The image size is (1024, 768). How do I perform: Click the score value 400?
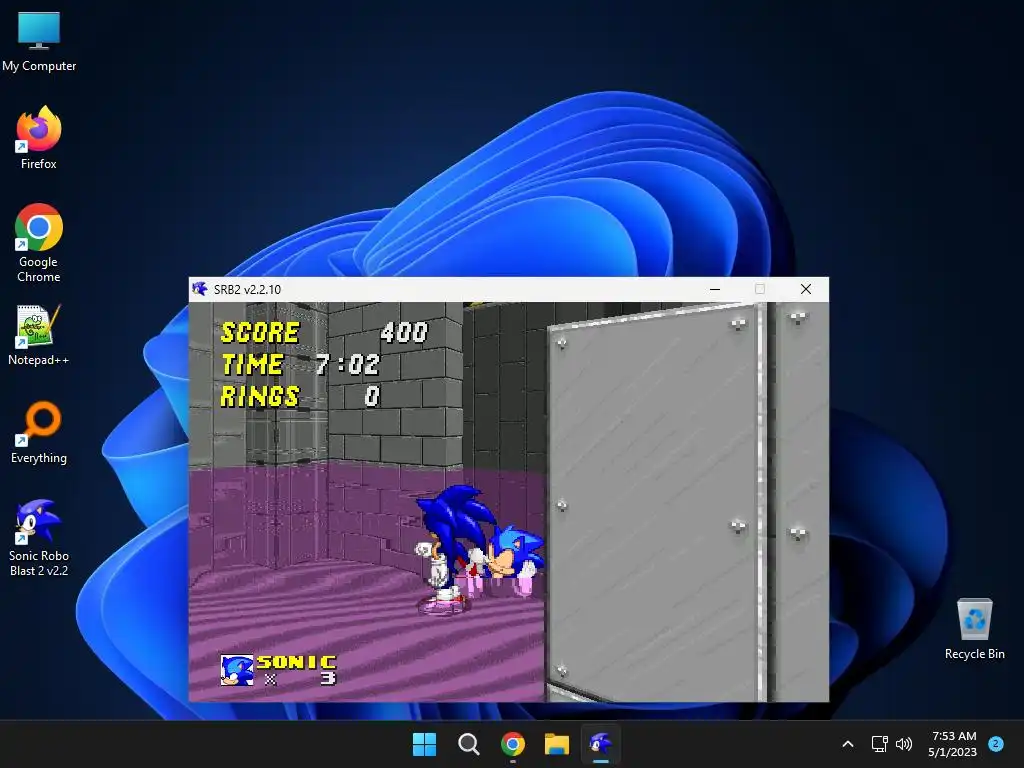(x=404, y=332)
